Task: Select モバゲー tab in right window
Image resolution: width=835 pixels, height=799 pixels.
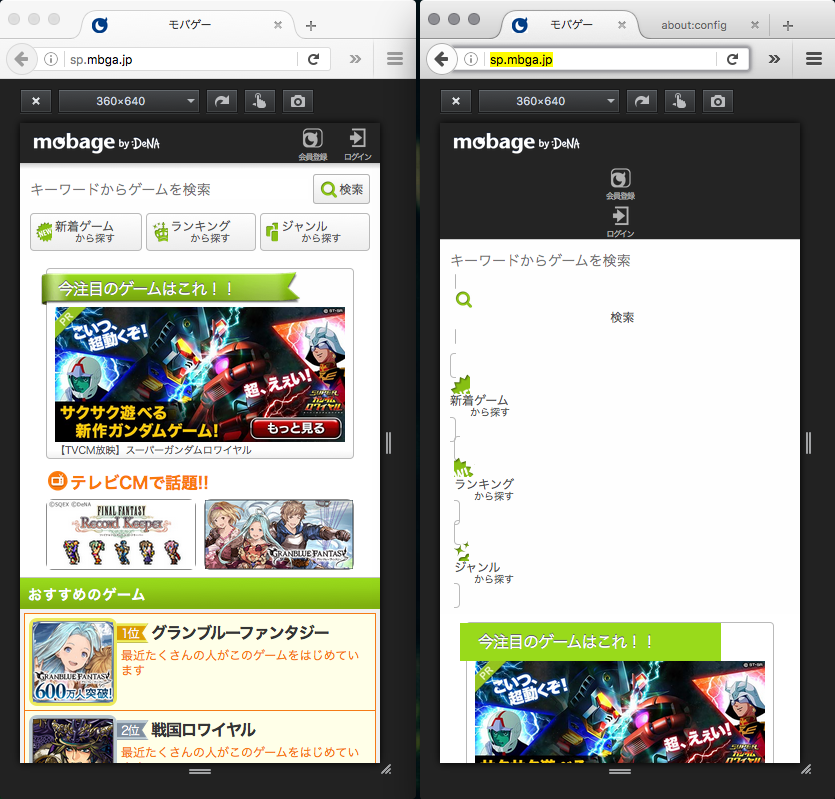Action: [570, 25]
